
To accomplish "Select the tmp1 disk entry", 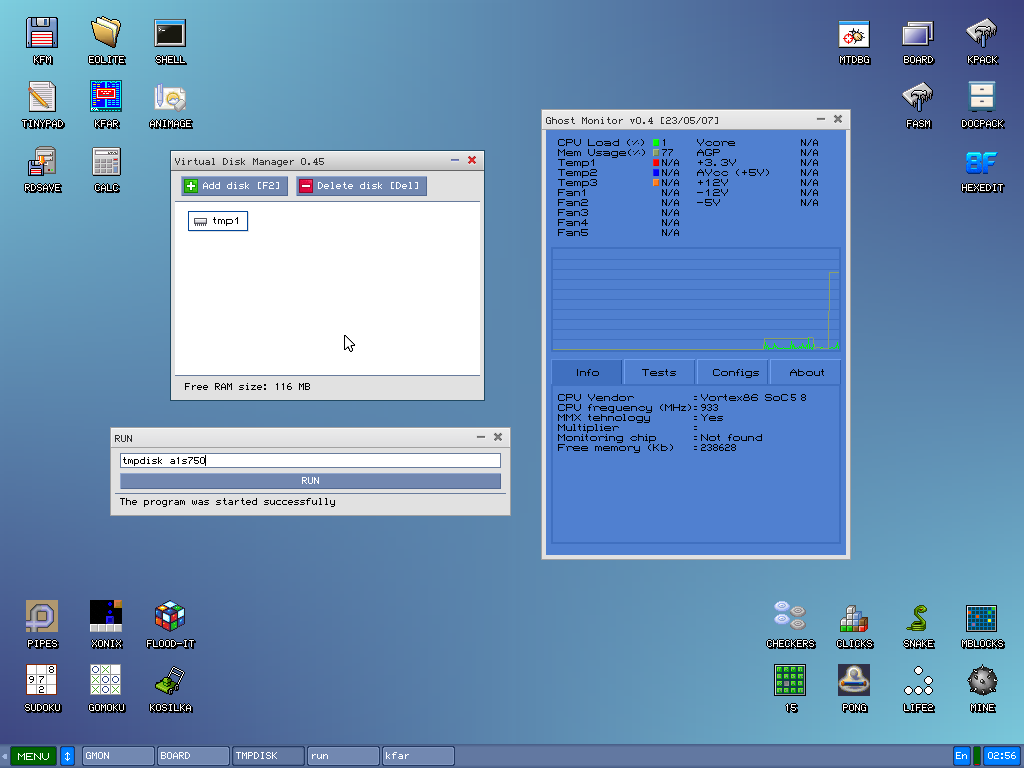I will [217, 221].
